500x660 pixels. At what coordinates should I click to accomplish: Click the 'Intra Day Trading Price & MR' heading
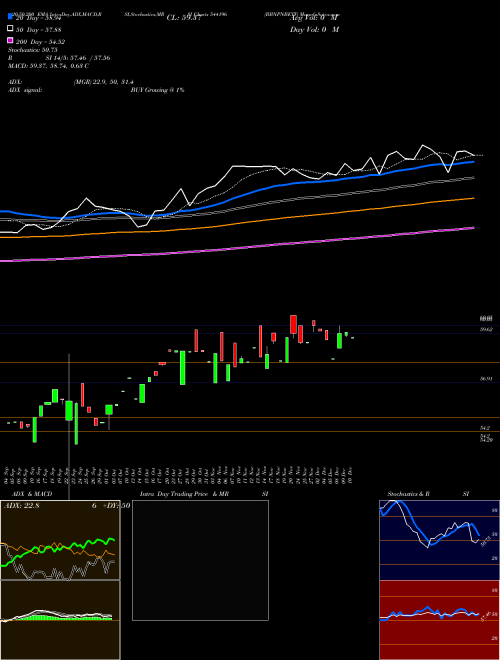[x=184, y=494]
